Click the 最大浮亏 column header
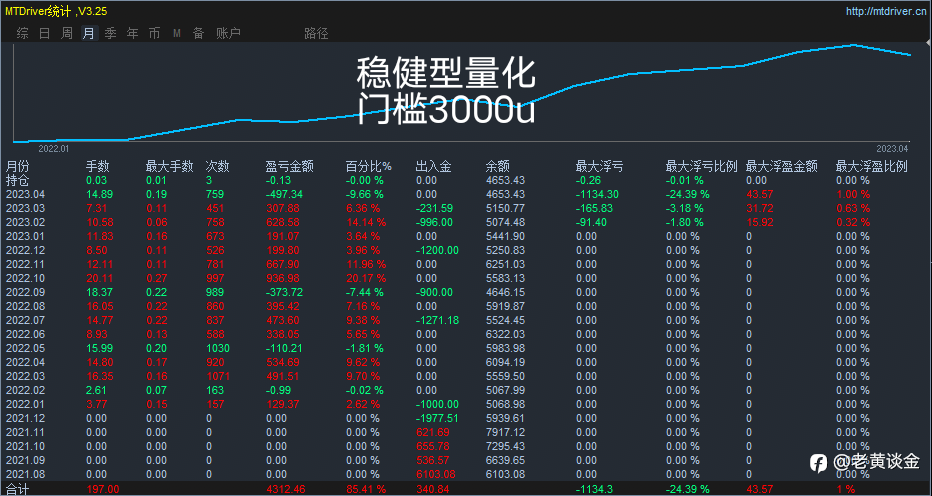 tap(600, 167)
